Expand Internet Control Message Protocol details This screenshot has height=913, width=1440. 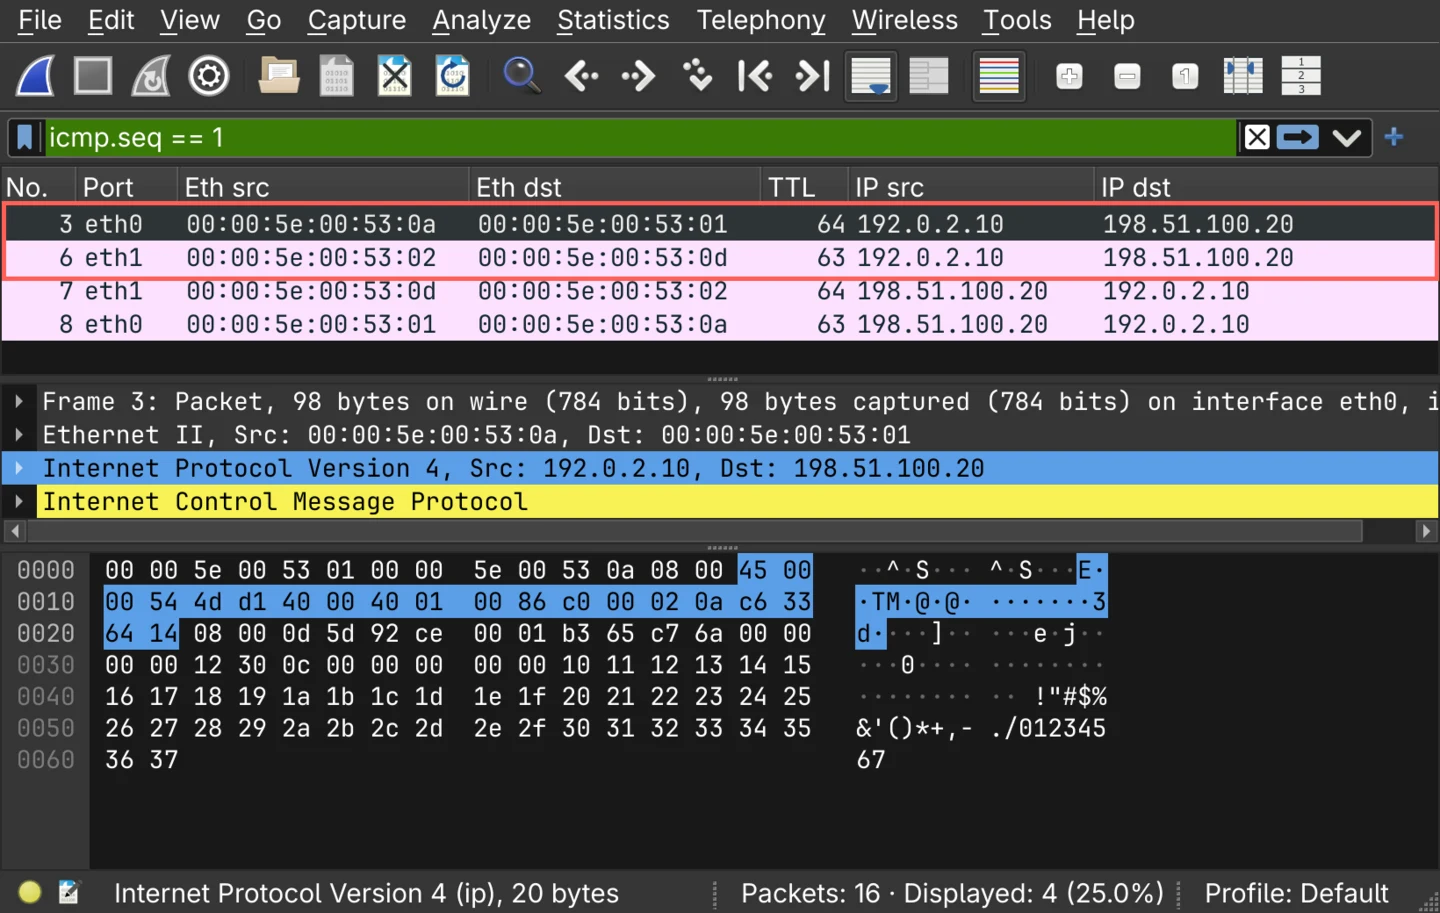(x=19, y=501)
